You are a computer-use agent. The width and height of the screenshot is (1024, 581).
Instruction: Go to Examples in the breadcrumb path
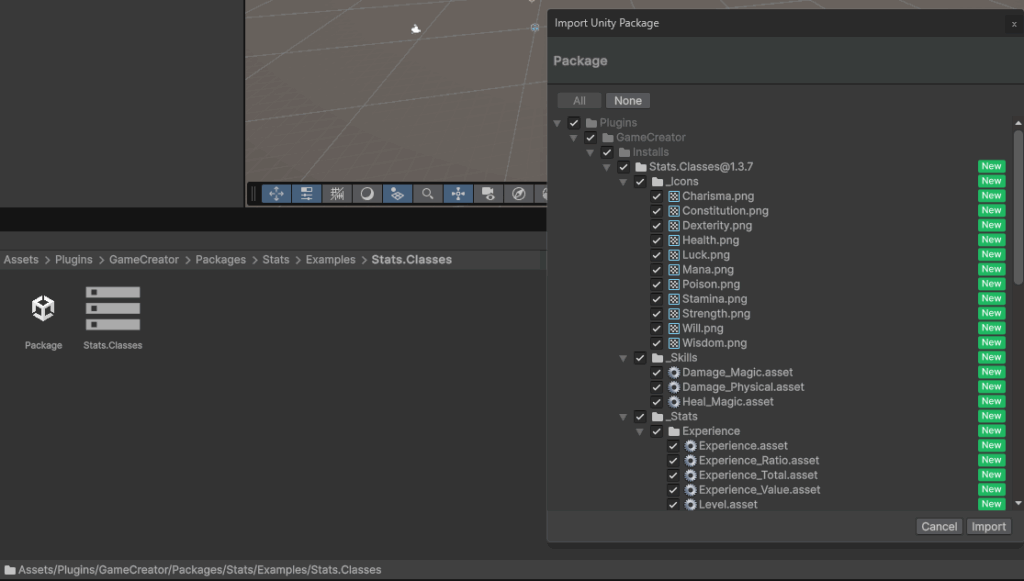[x=330, y=260]
